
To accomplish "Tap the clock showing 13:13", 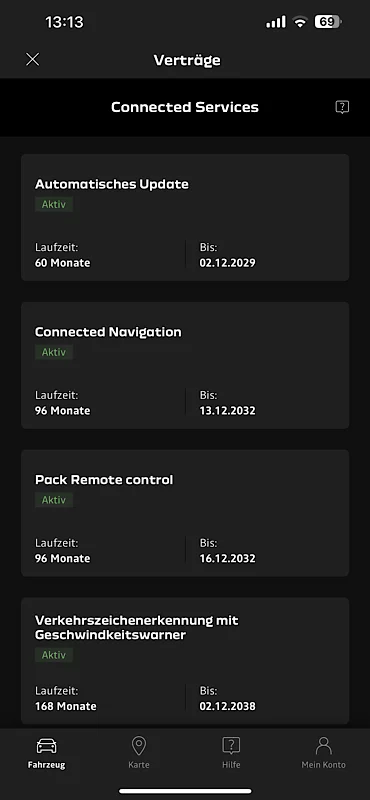I will (64, 22).
